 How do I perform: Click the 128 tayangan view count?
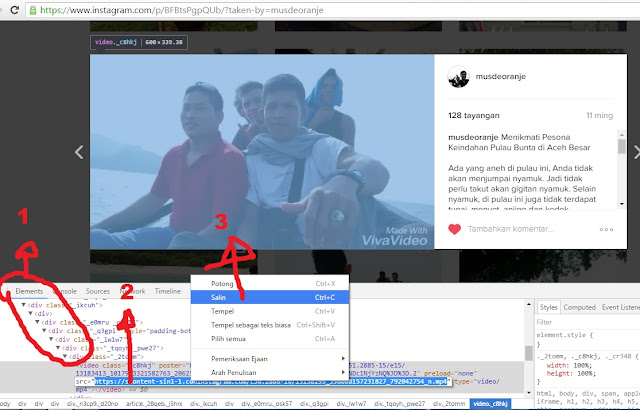click(473, 115)
